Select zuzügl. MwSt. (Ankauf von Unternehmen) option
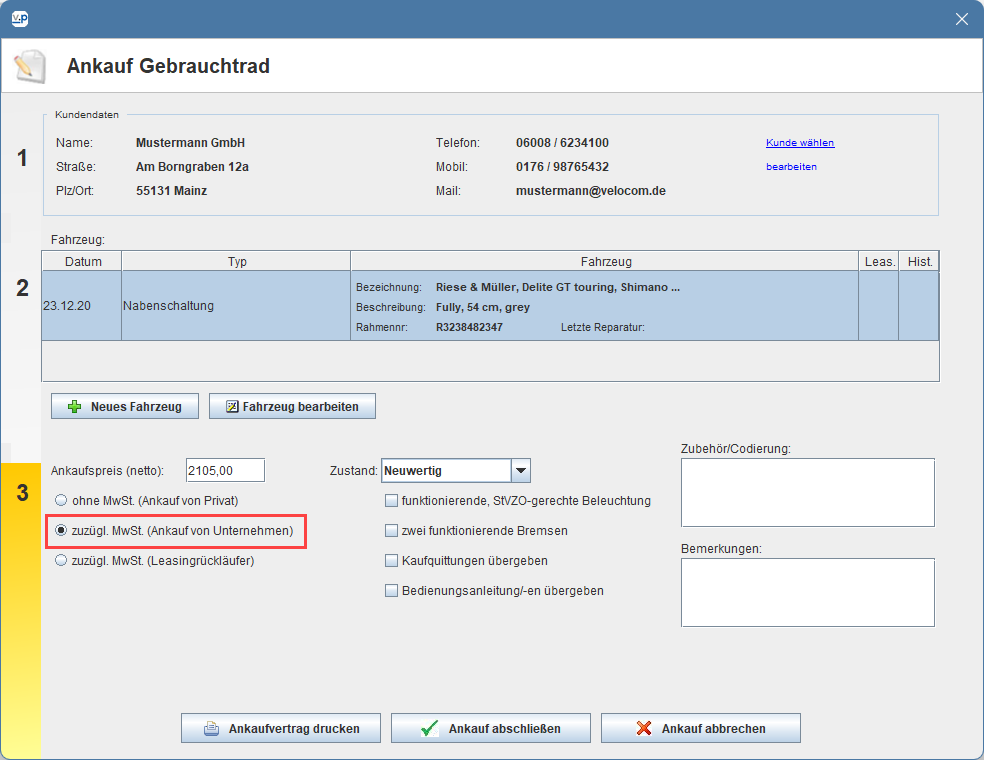 (61, 530)
